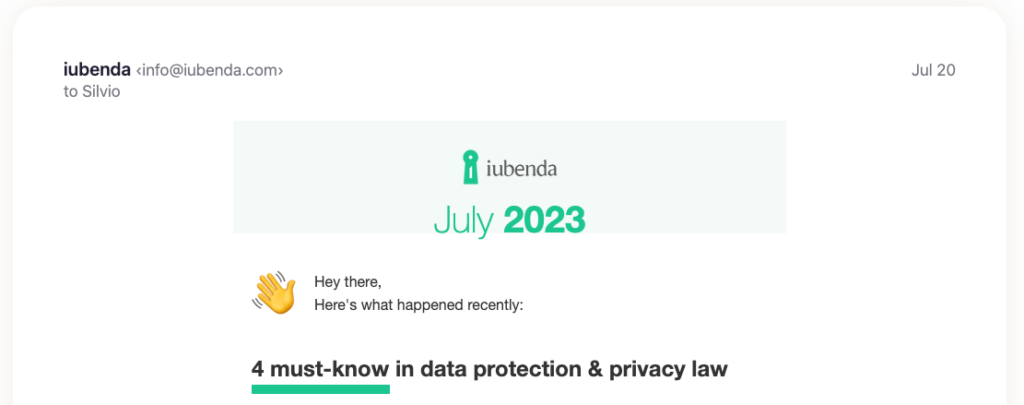Viewport: 1024px width, 405px height.
Task: Click the empty light-green banner area left of the logo
Action: [x=330, y=170]
